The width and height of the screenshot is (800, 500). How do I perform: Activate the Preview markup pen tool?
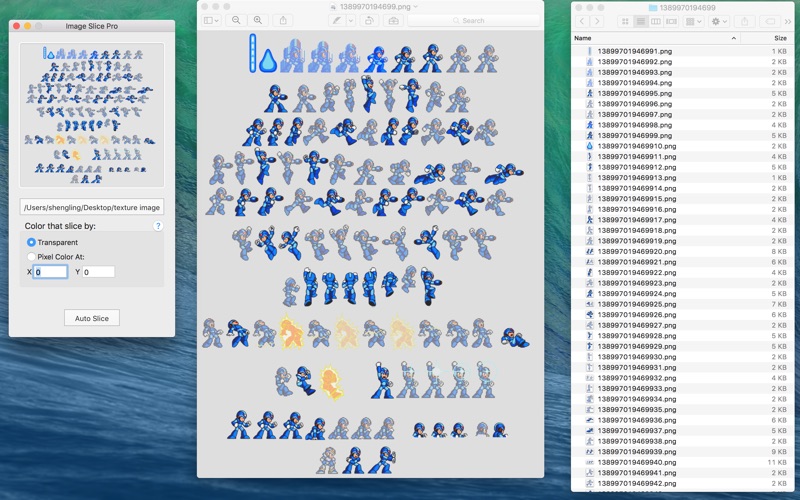tap(337, 20)
